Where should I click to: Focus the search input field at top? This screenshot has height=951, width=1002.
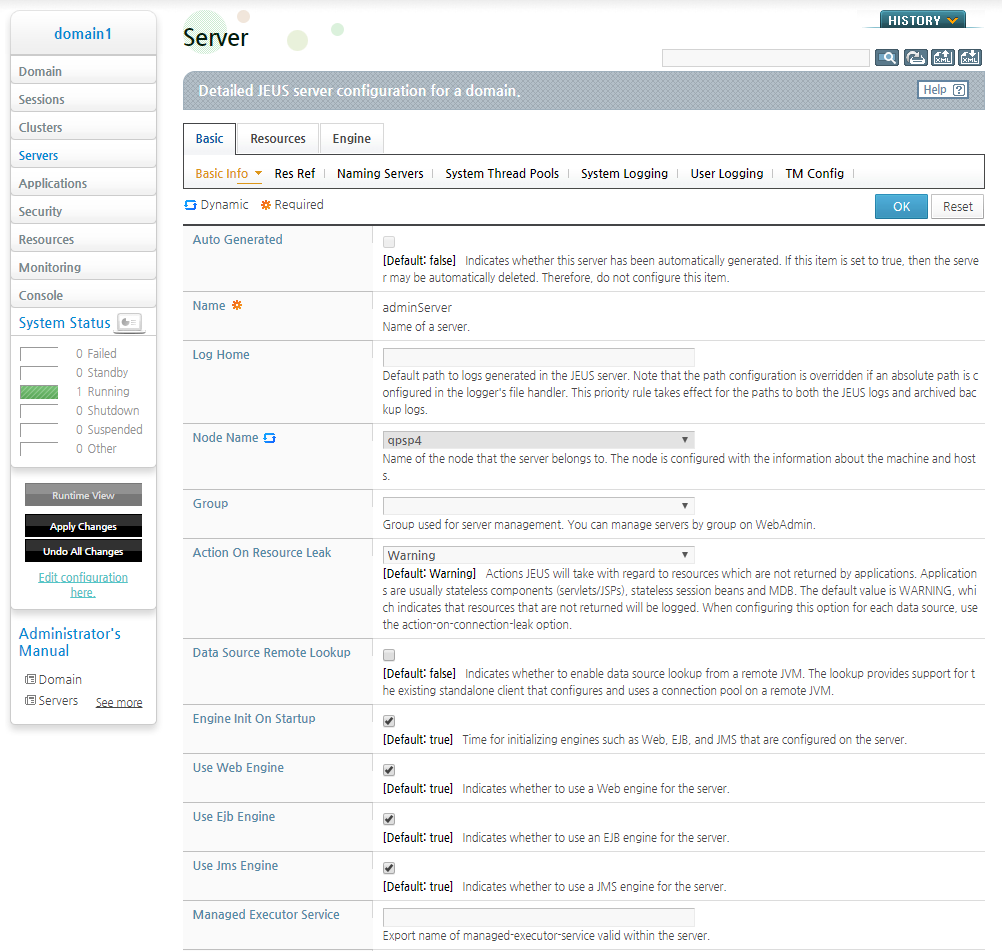tap(766, 58)
